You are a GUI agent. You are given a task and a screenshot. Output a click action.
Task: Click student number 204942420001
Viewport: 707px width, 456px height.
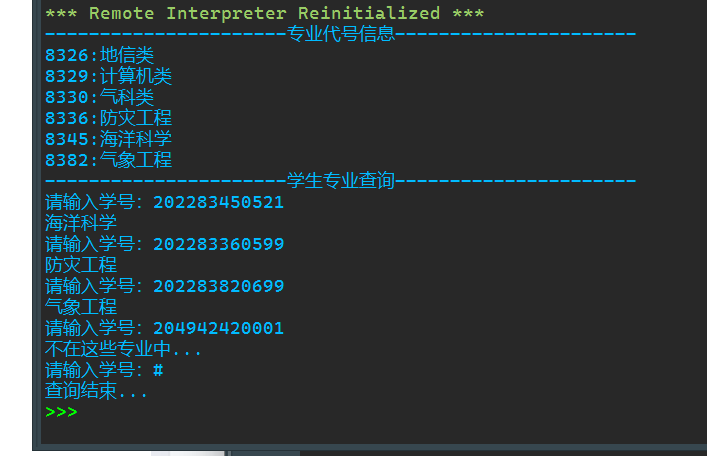point(218,328)
